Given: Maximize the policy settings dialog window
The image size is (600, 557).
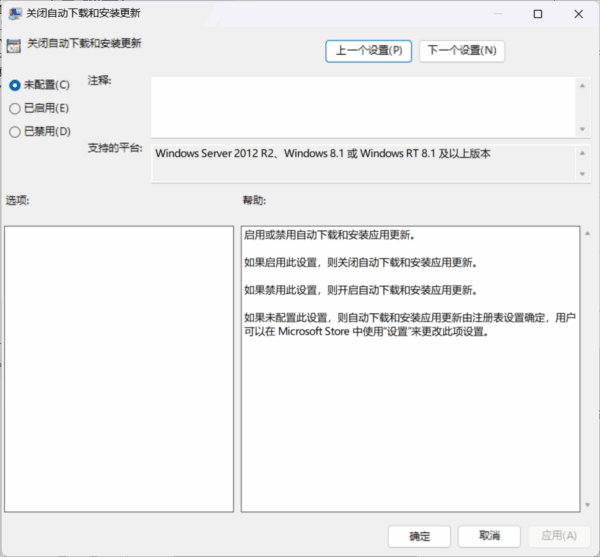Looking at the screenshot, I should [538, 14].
